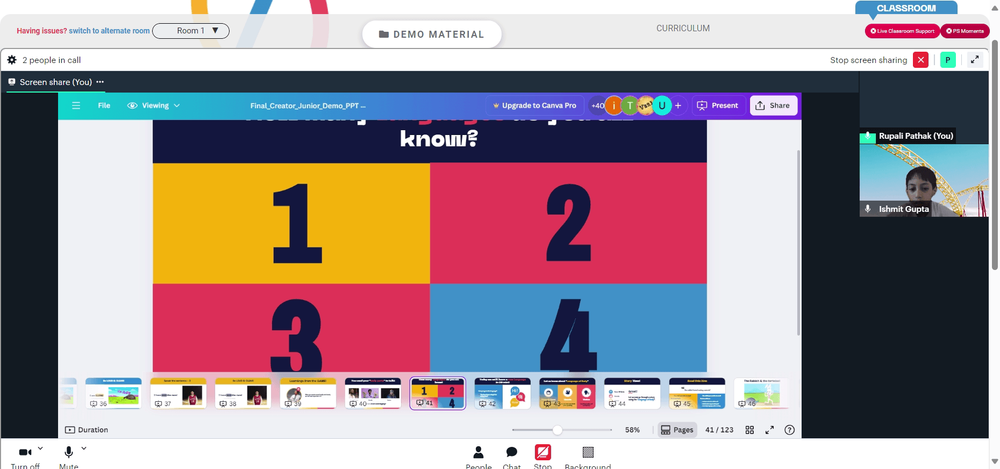Select slide thumbnail 40
The image size is (1000, 469).
pos(373,393)
